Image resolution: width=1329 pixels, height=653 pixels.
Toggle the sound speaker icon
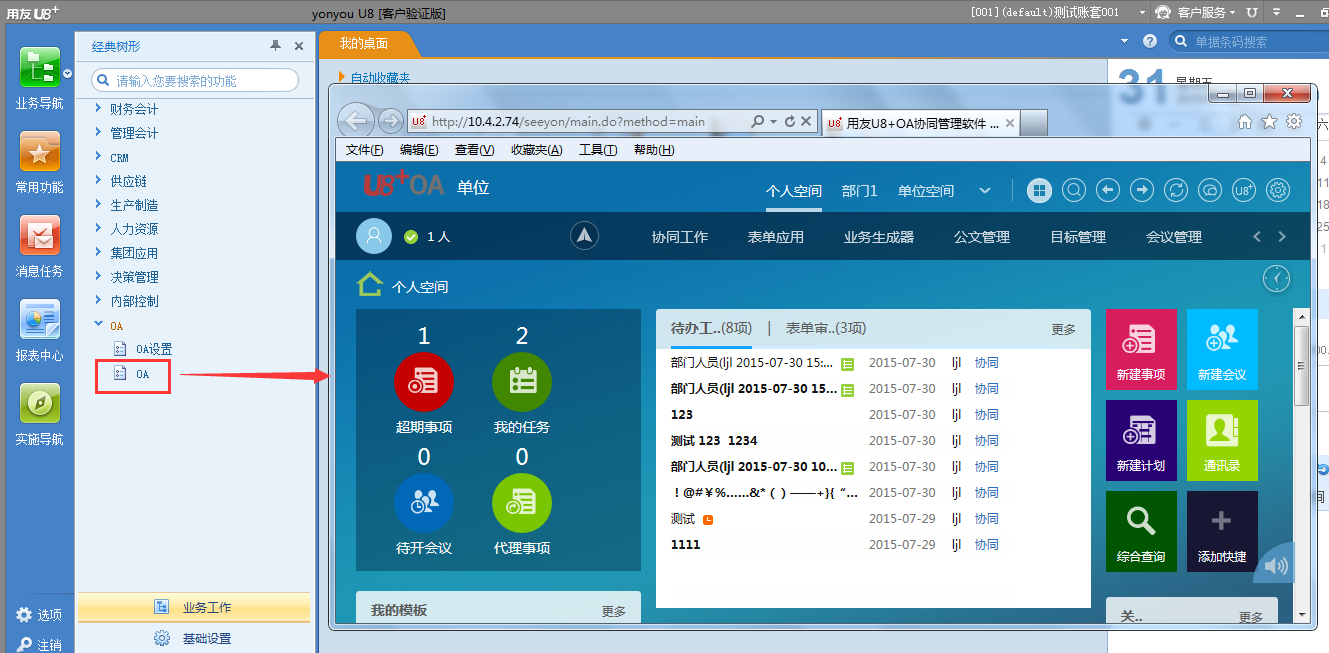point(1275,566)
